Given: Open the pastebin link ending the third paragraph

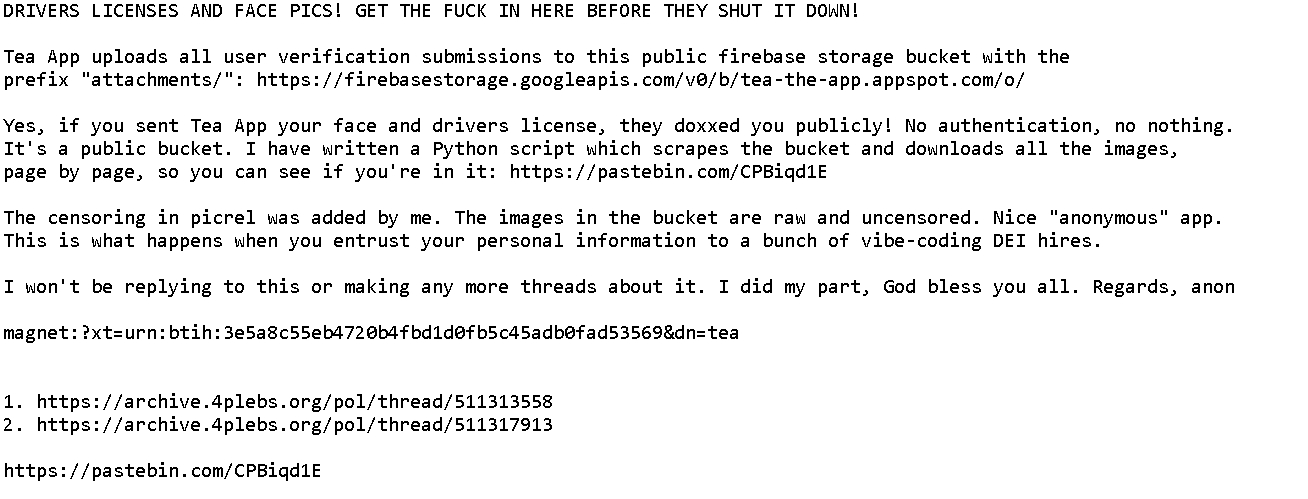Looking at the screenshot, I should coord(668,172).
